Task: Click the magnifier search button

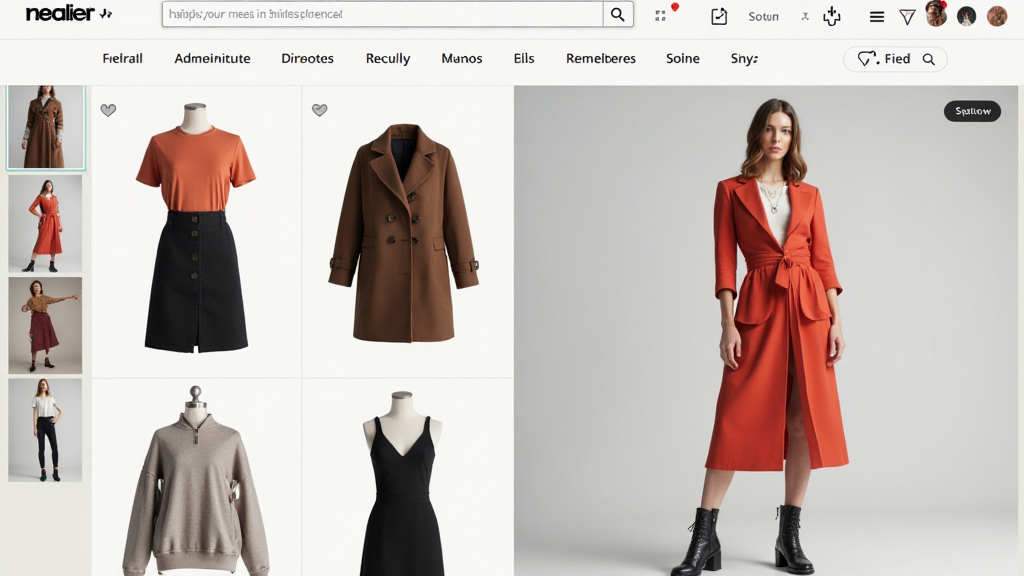Action: [x=618, y=15]
